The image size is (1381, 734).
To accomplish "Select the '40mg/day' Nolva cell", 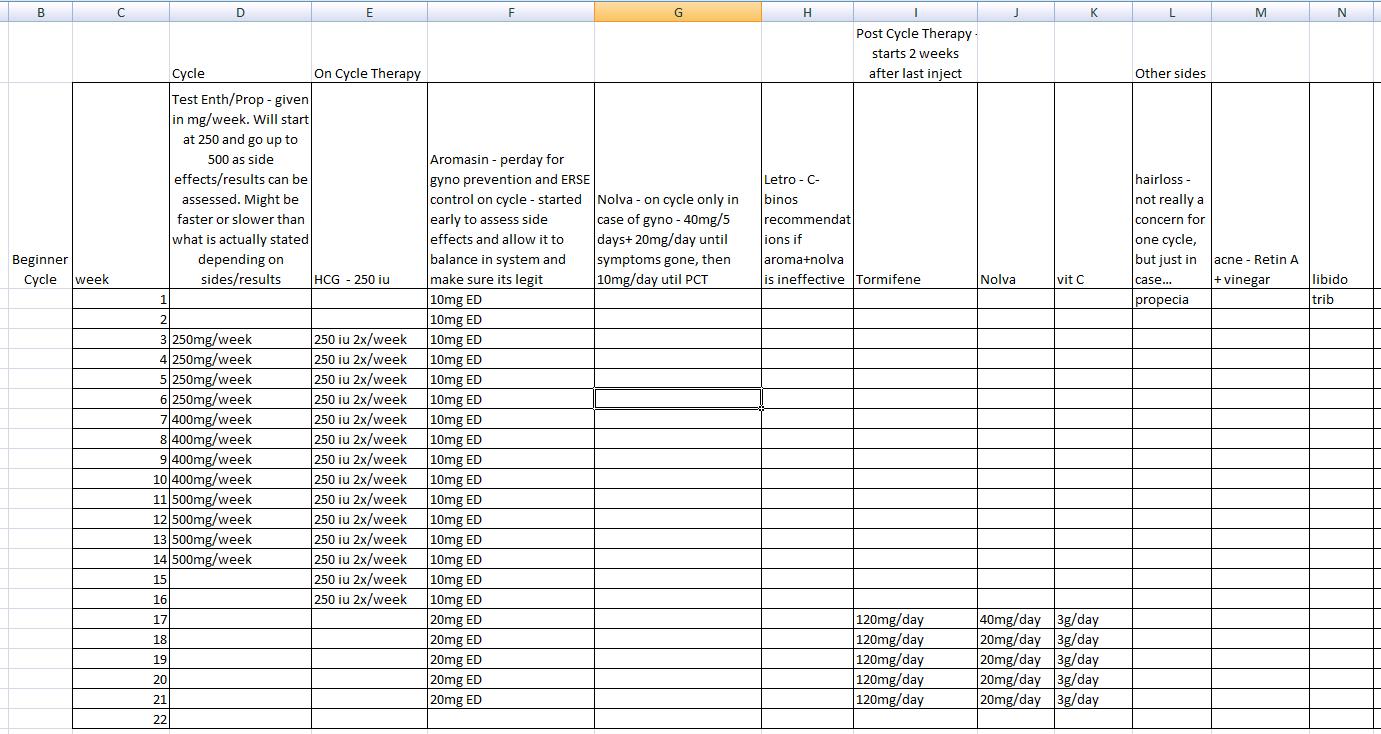I will click(x=1015, y=619).
